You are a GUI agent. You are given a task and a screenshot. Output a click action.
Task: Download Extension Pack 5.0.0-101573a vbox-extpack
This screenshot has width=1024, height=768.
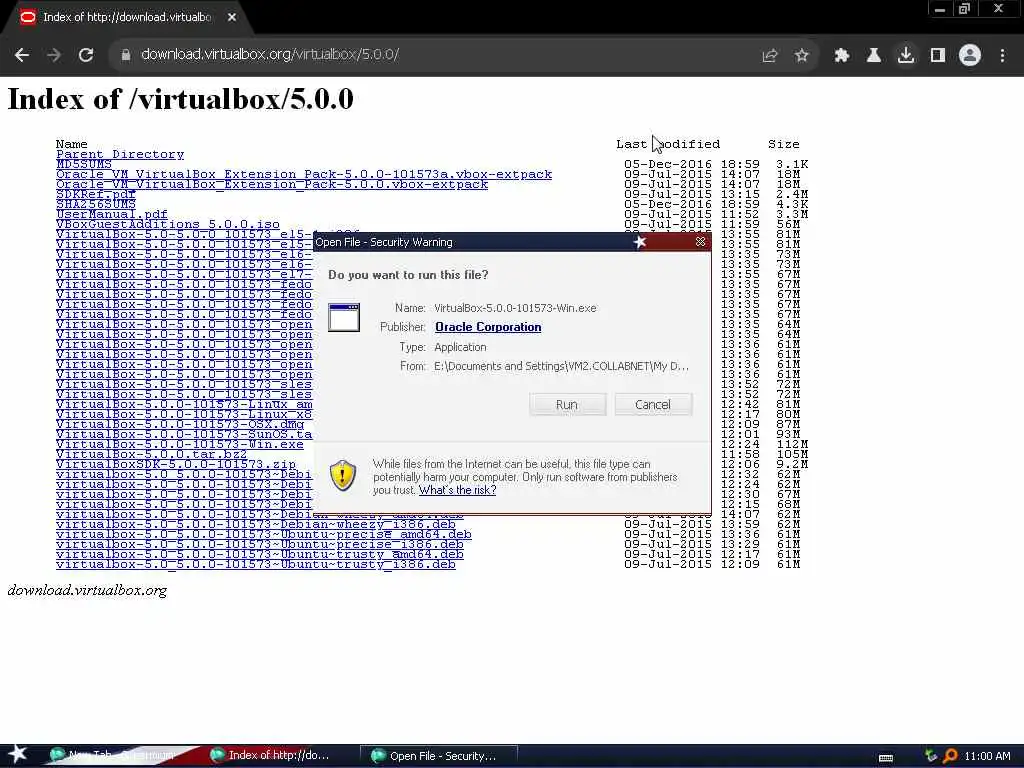(304, 174)
